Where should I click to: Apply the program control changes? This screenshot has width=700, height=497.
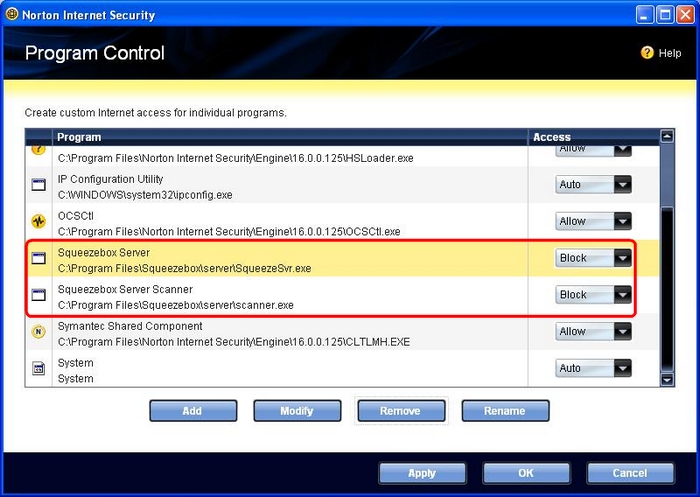coord(422,473)
